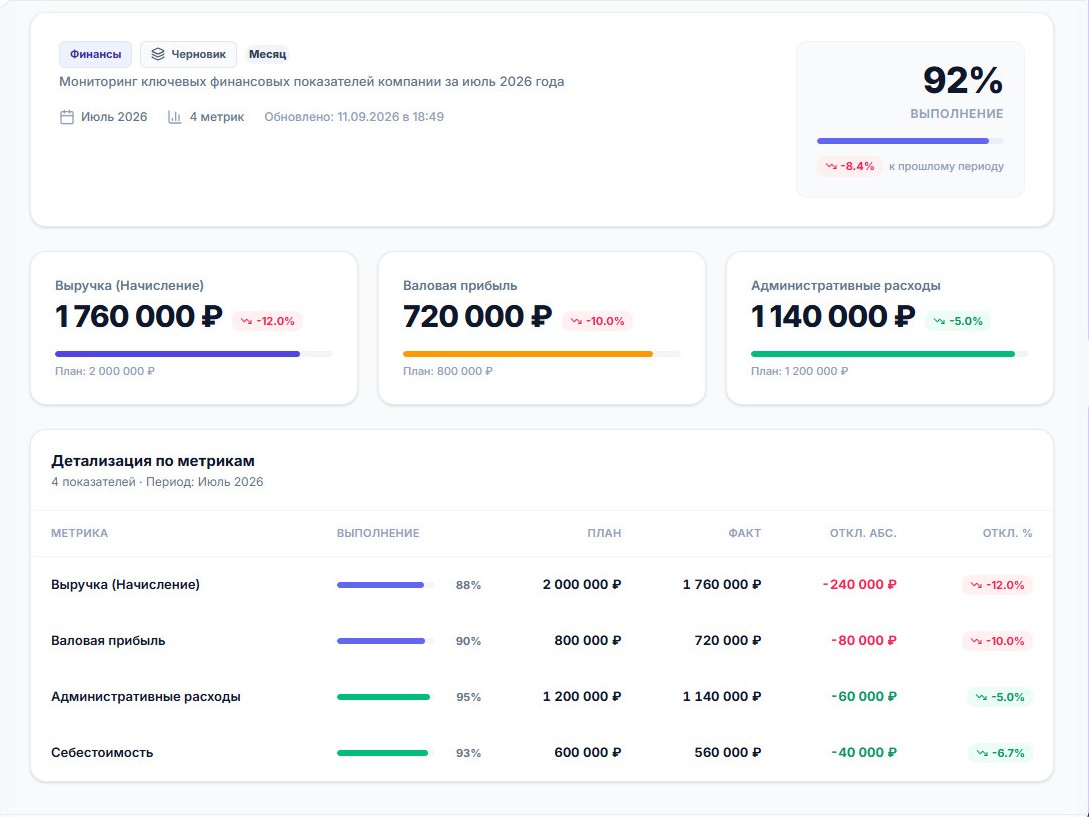Click the trend icon in the table's -6.7% badge
1089x817 pixels.
pos(982,753)
